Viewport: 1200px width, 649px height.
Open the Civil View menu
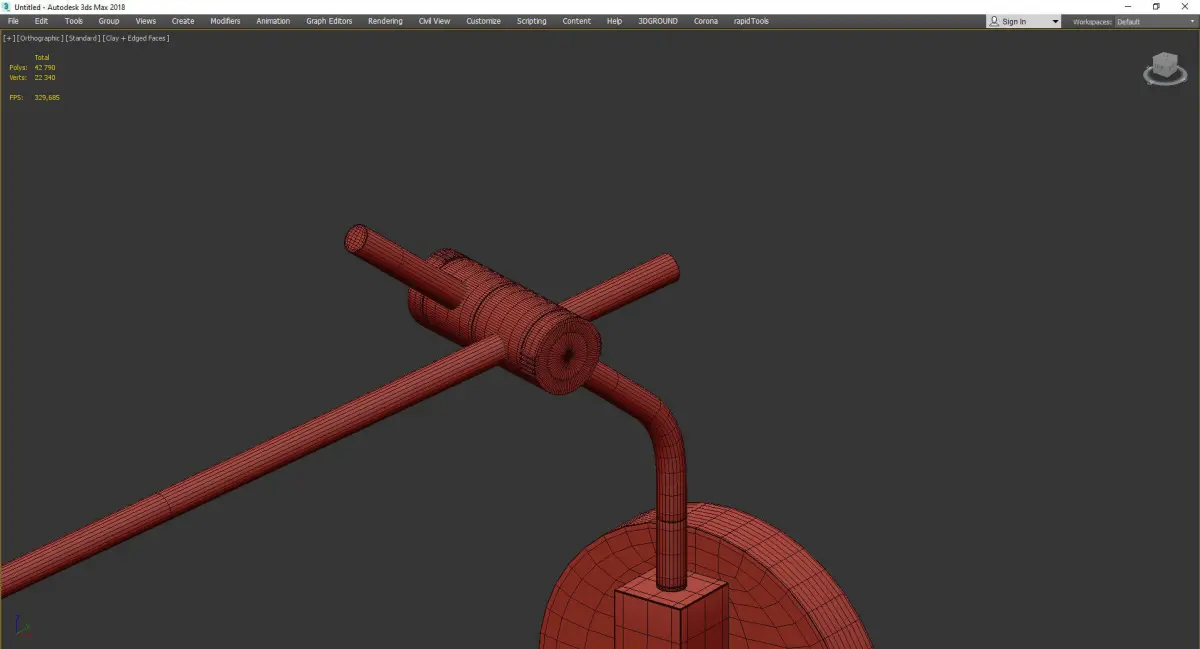tap(434, 21)
